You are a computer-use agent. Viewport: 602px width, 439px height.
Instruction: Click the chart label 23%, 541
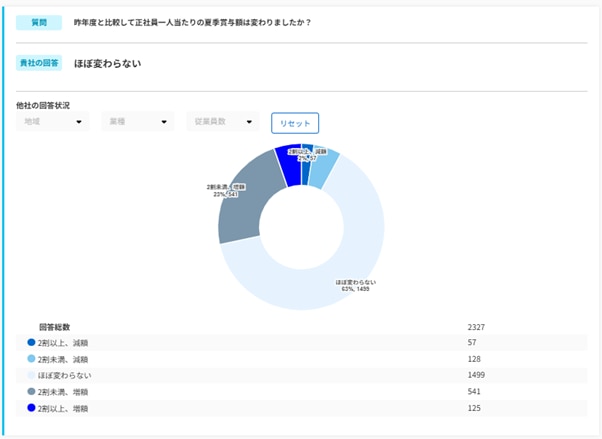click(226, 194)
